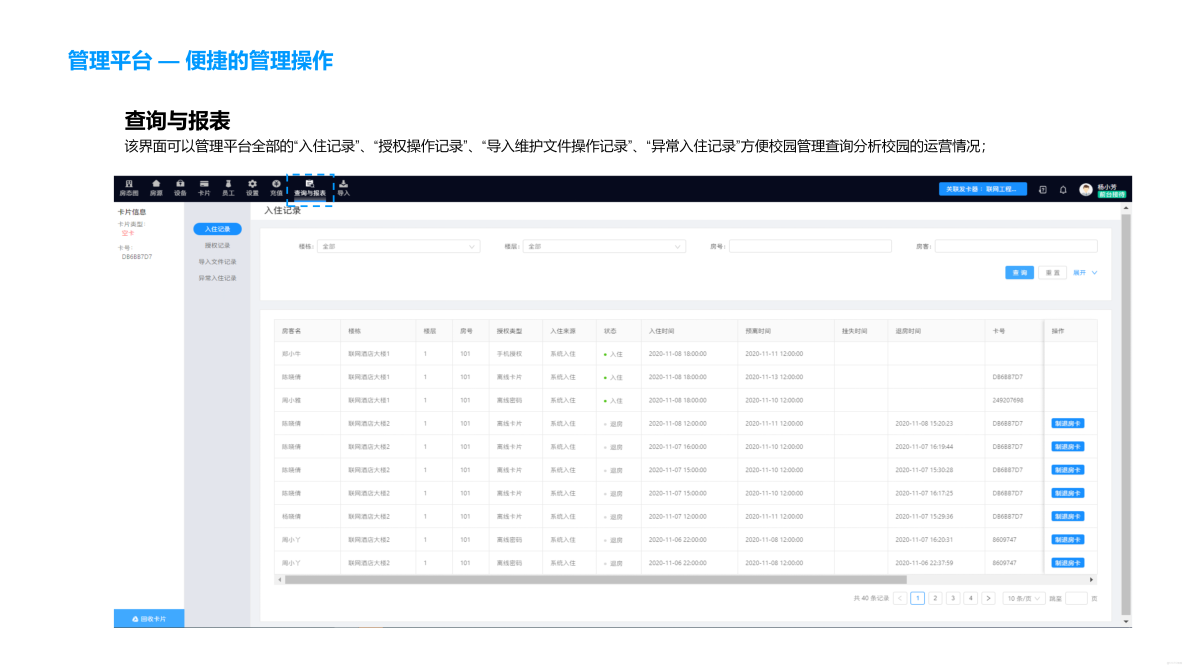Viewport: 1184px width, 666px height.
Task: Click the 导入 import icon
Action: (345, 188)
